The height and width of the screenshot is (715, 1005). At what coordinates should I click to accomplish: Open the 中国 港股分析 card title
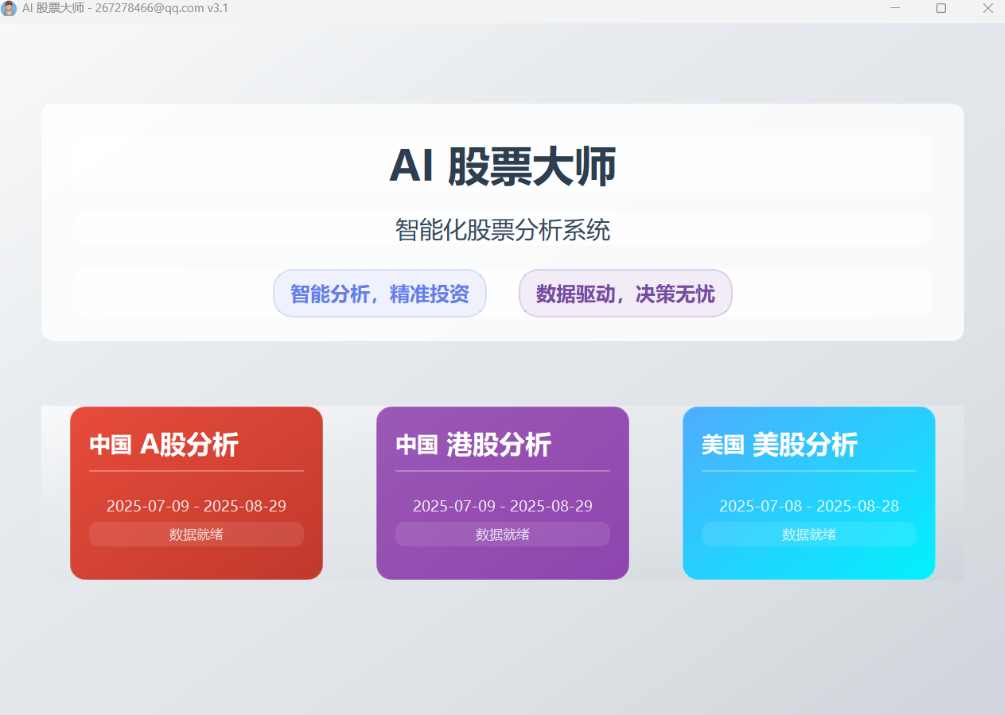coord(473,444)
